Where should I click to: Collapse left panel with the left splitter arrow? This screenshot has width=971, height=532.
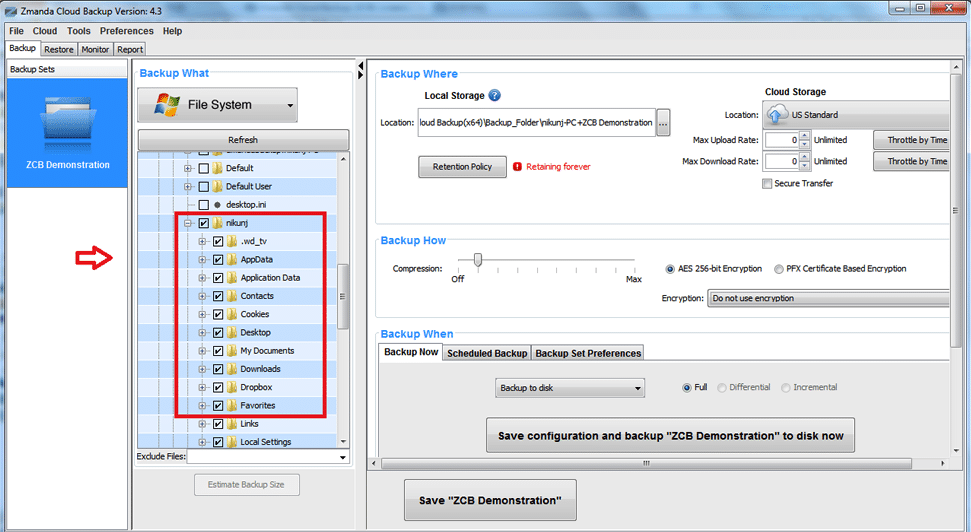click(x=361, y=66)
